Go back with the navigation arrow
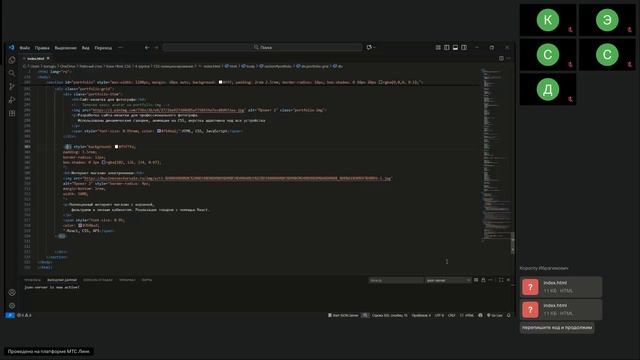The image size is (640, 360). pos(147,47)
